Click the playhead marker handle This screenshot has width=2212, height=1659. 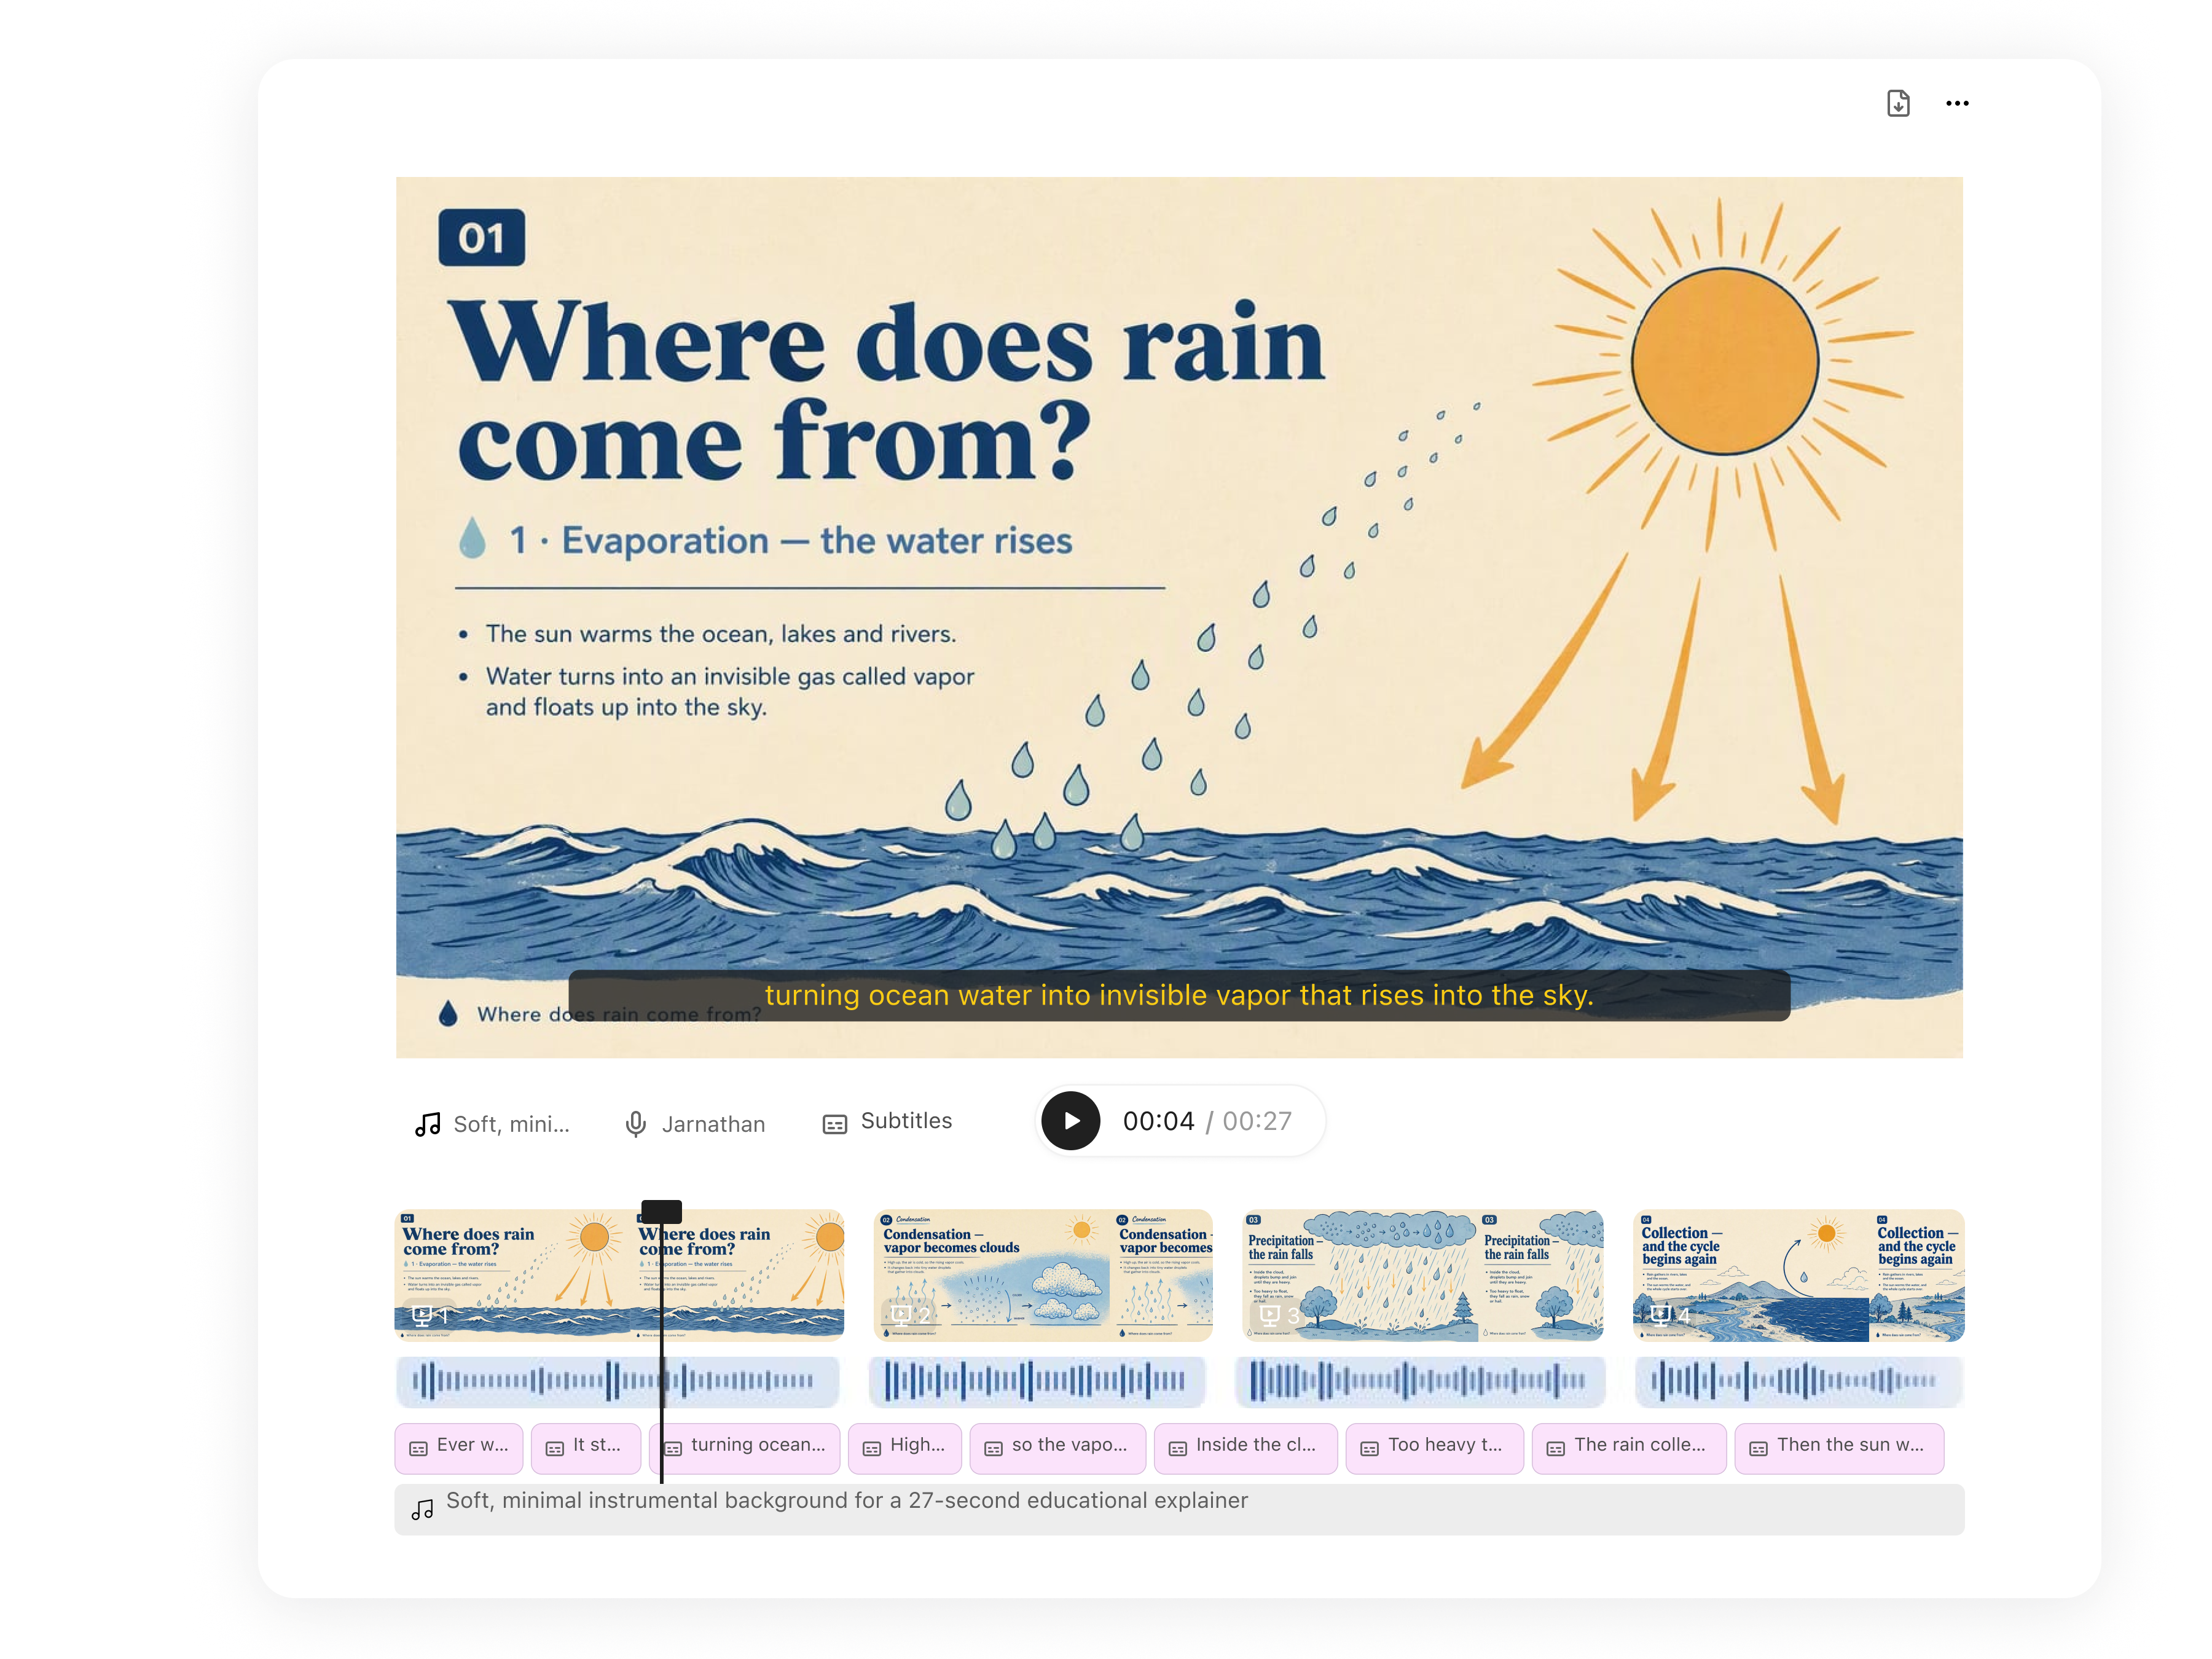(661, 1211)
